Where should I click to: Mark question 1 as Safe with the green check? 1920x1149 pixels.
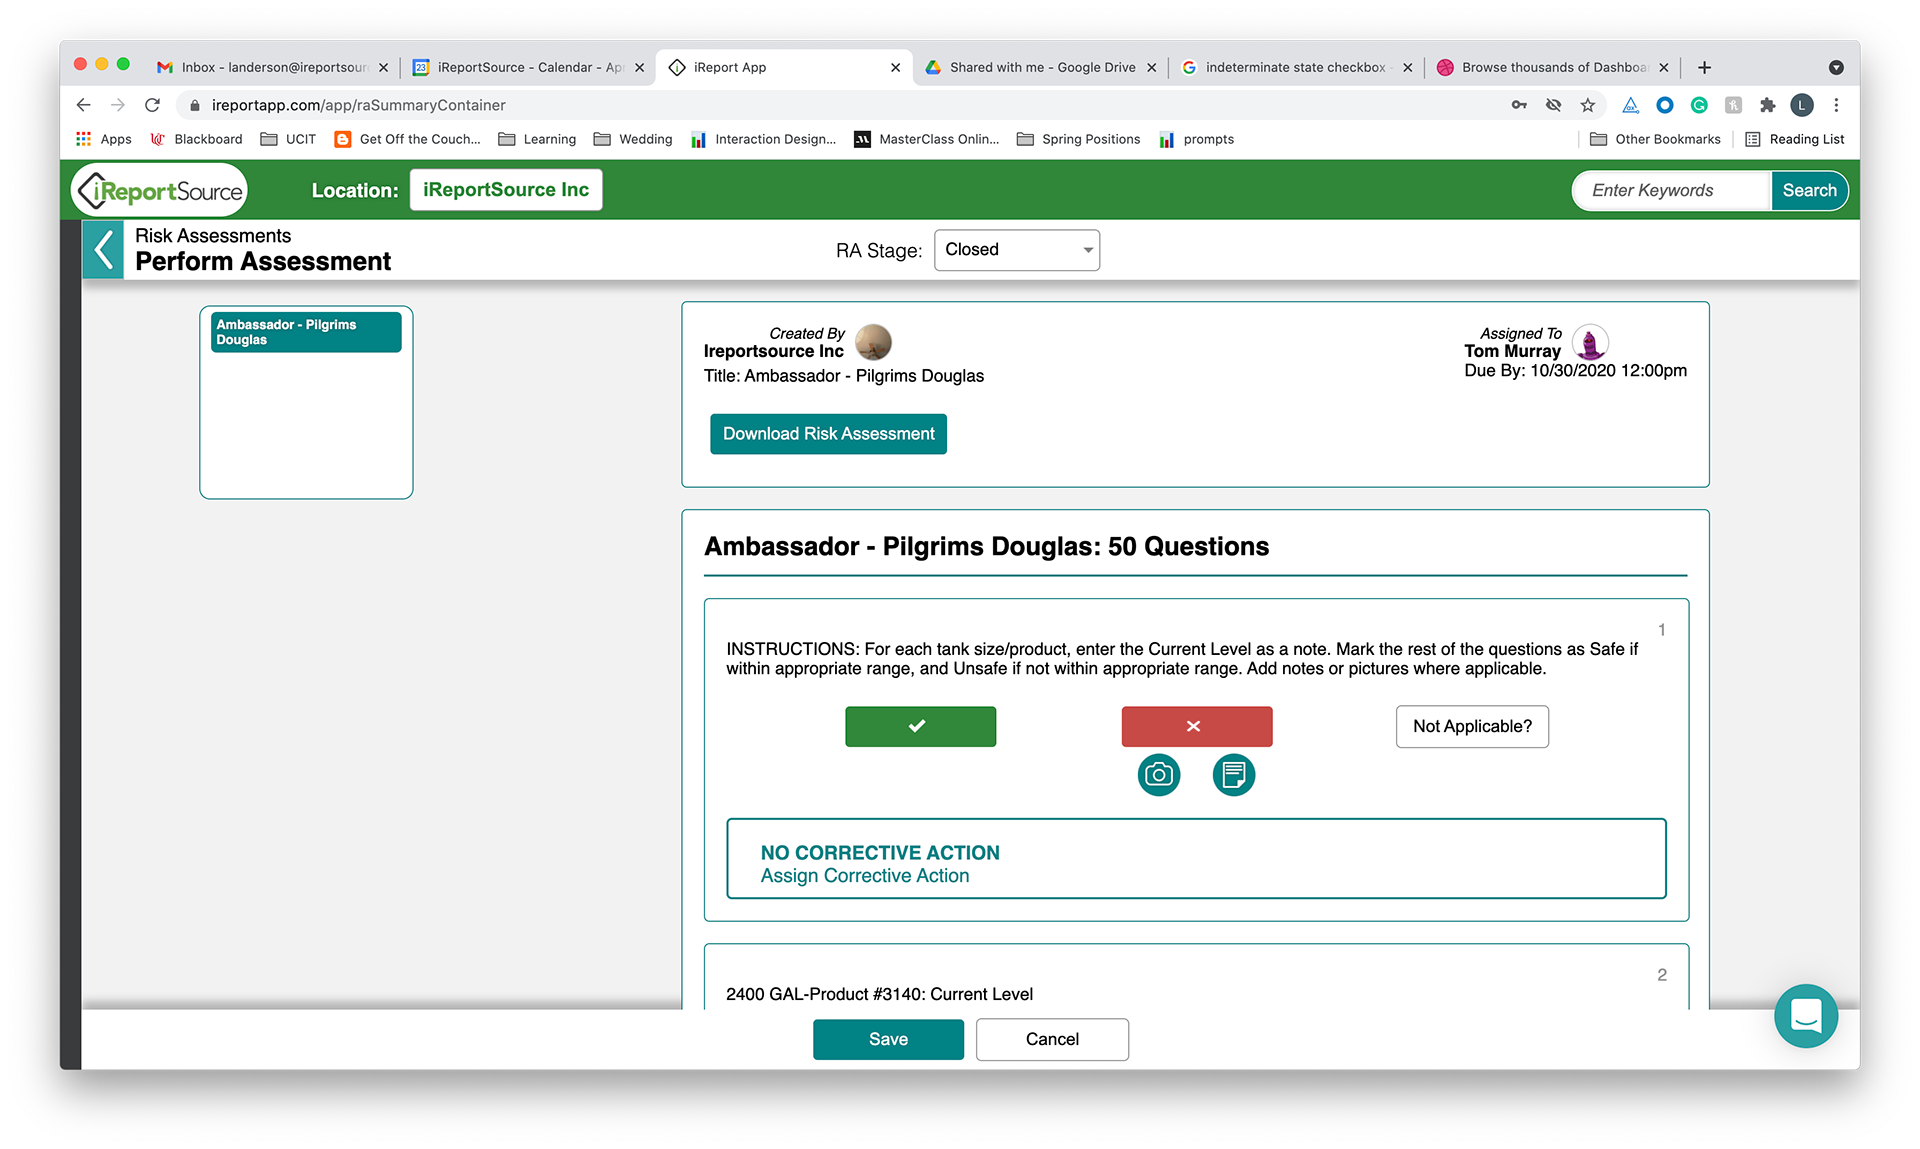click(920, 727)
